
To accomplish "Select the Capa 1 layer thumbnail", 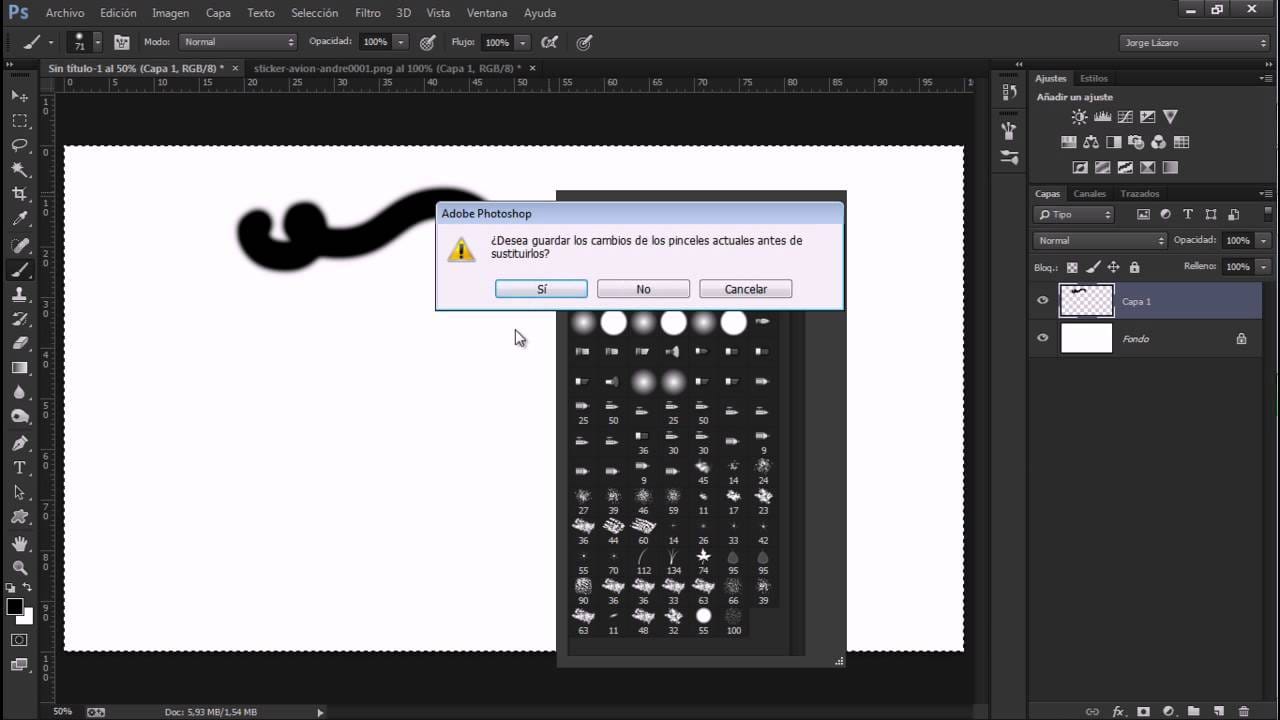I will tap(1086, 301).
